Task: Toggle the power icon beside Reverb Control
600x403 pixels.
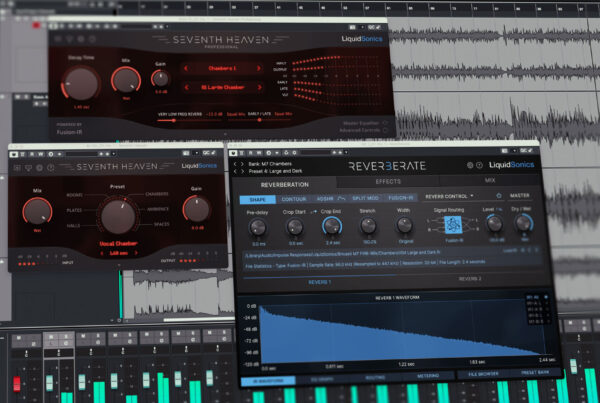Action: [499, 196]
